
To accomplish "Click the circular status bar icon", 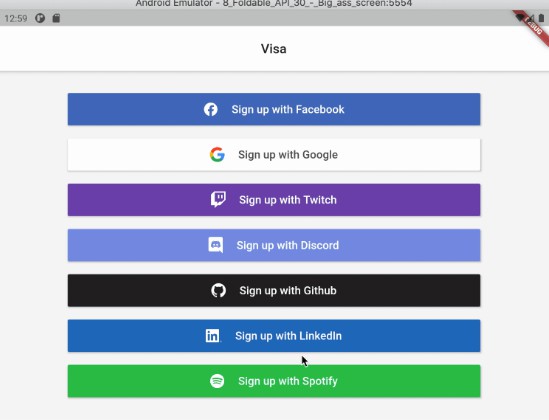I will pos(40,18).
